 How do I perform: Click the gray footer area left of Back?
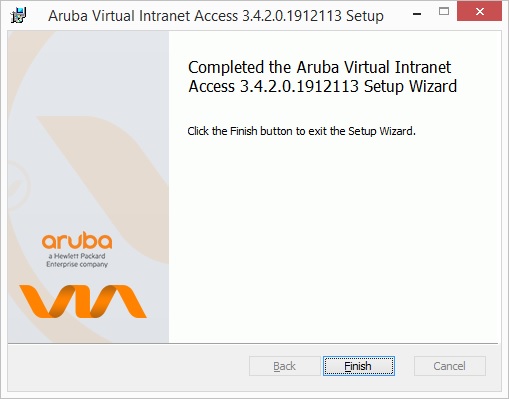tap(127, 366)
